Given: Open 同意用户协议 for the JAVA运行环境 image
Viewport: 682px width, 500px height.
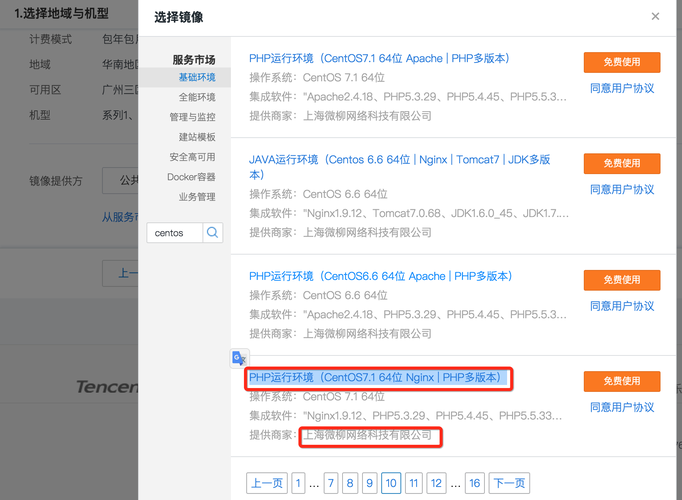Looking at the screenshot, I should pos(622,190).
